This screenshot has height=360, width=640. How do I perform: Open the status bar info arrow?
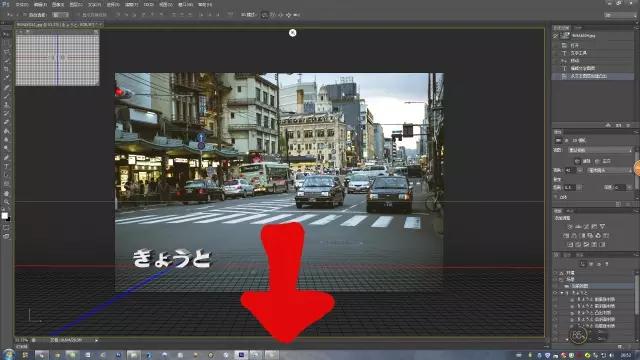pyautogui.click(x=97, y=340)
